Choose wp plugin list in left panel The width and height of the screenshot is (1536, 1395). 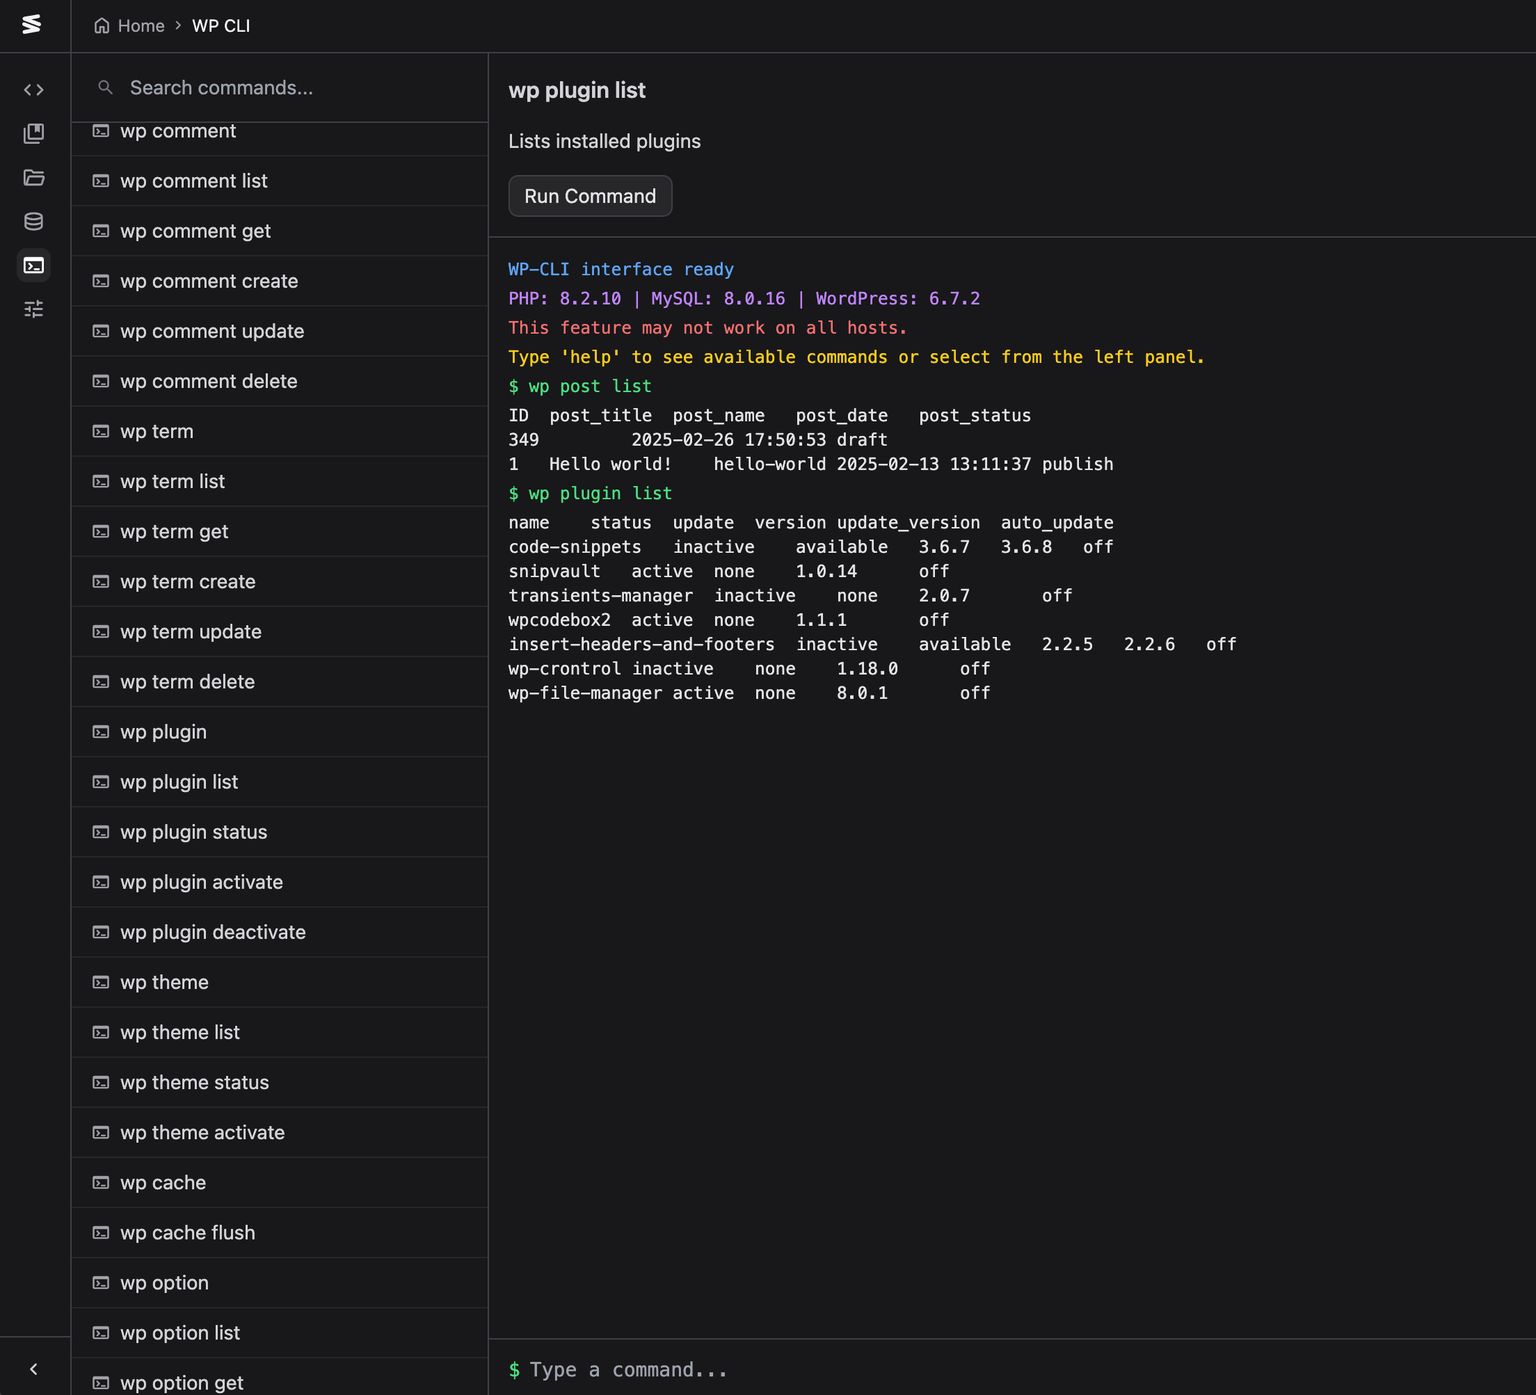coord(280,782)
